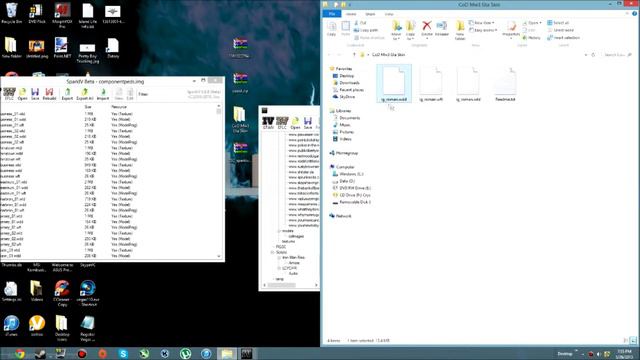Click SkyDrive in navigation pane
Viewport: 640px width, 360px height.
[x=344, y=97]
